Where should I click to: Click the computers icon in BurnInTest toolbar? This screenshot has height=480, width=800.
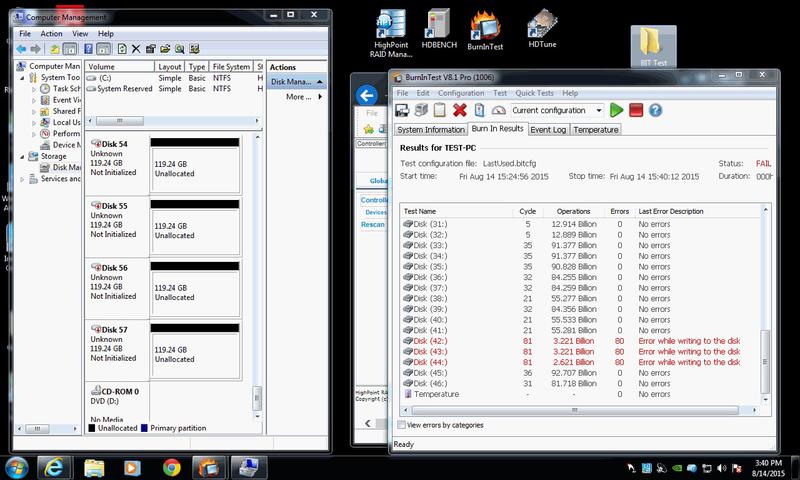point(421,110)
